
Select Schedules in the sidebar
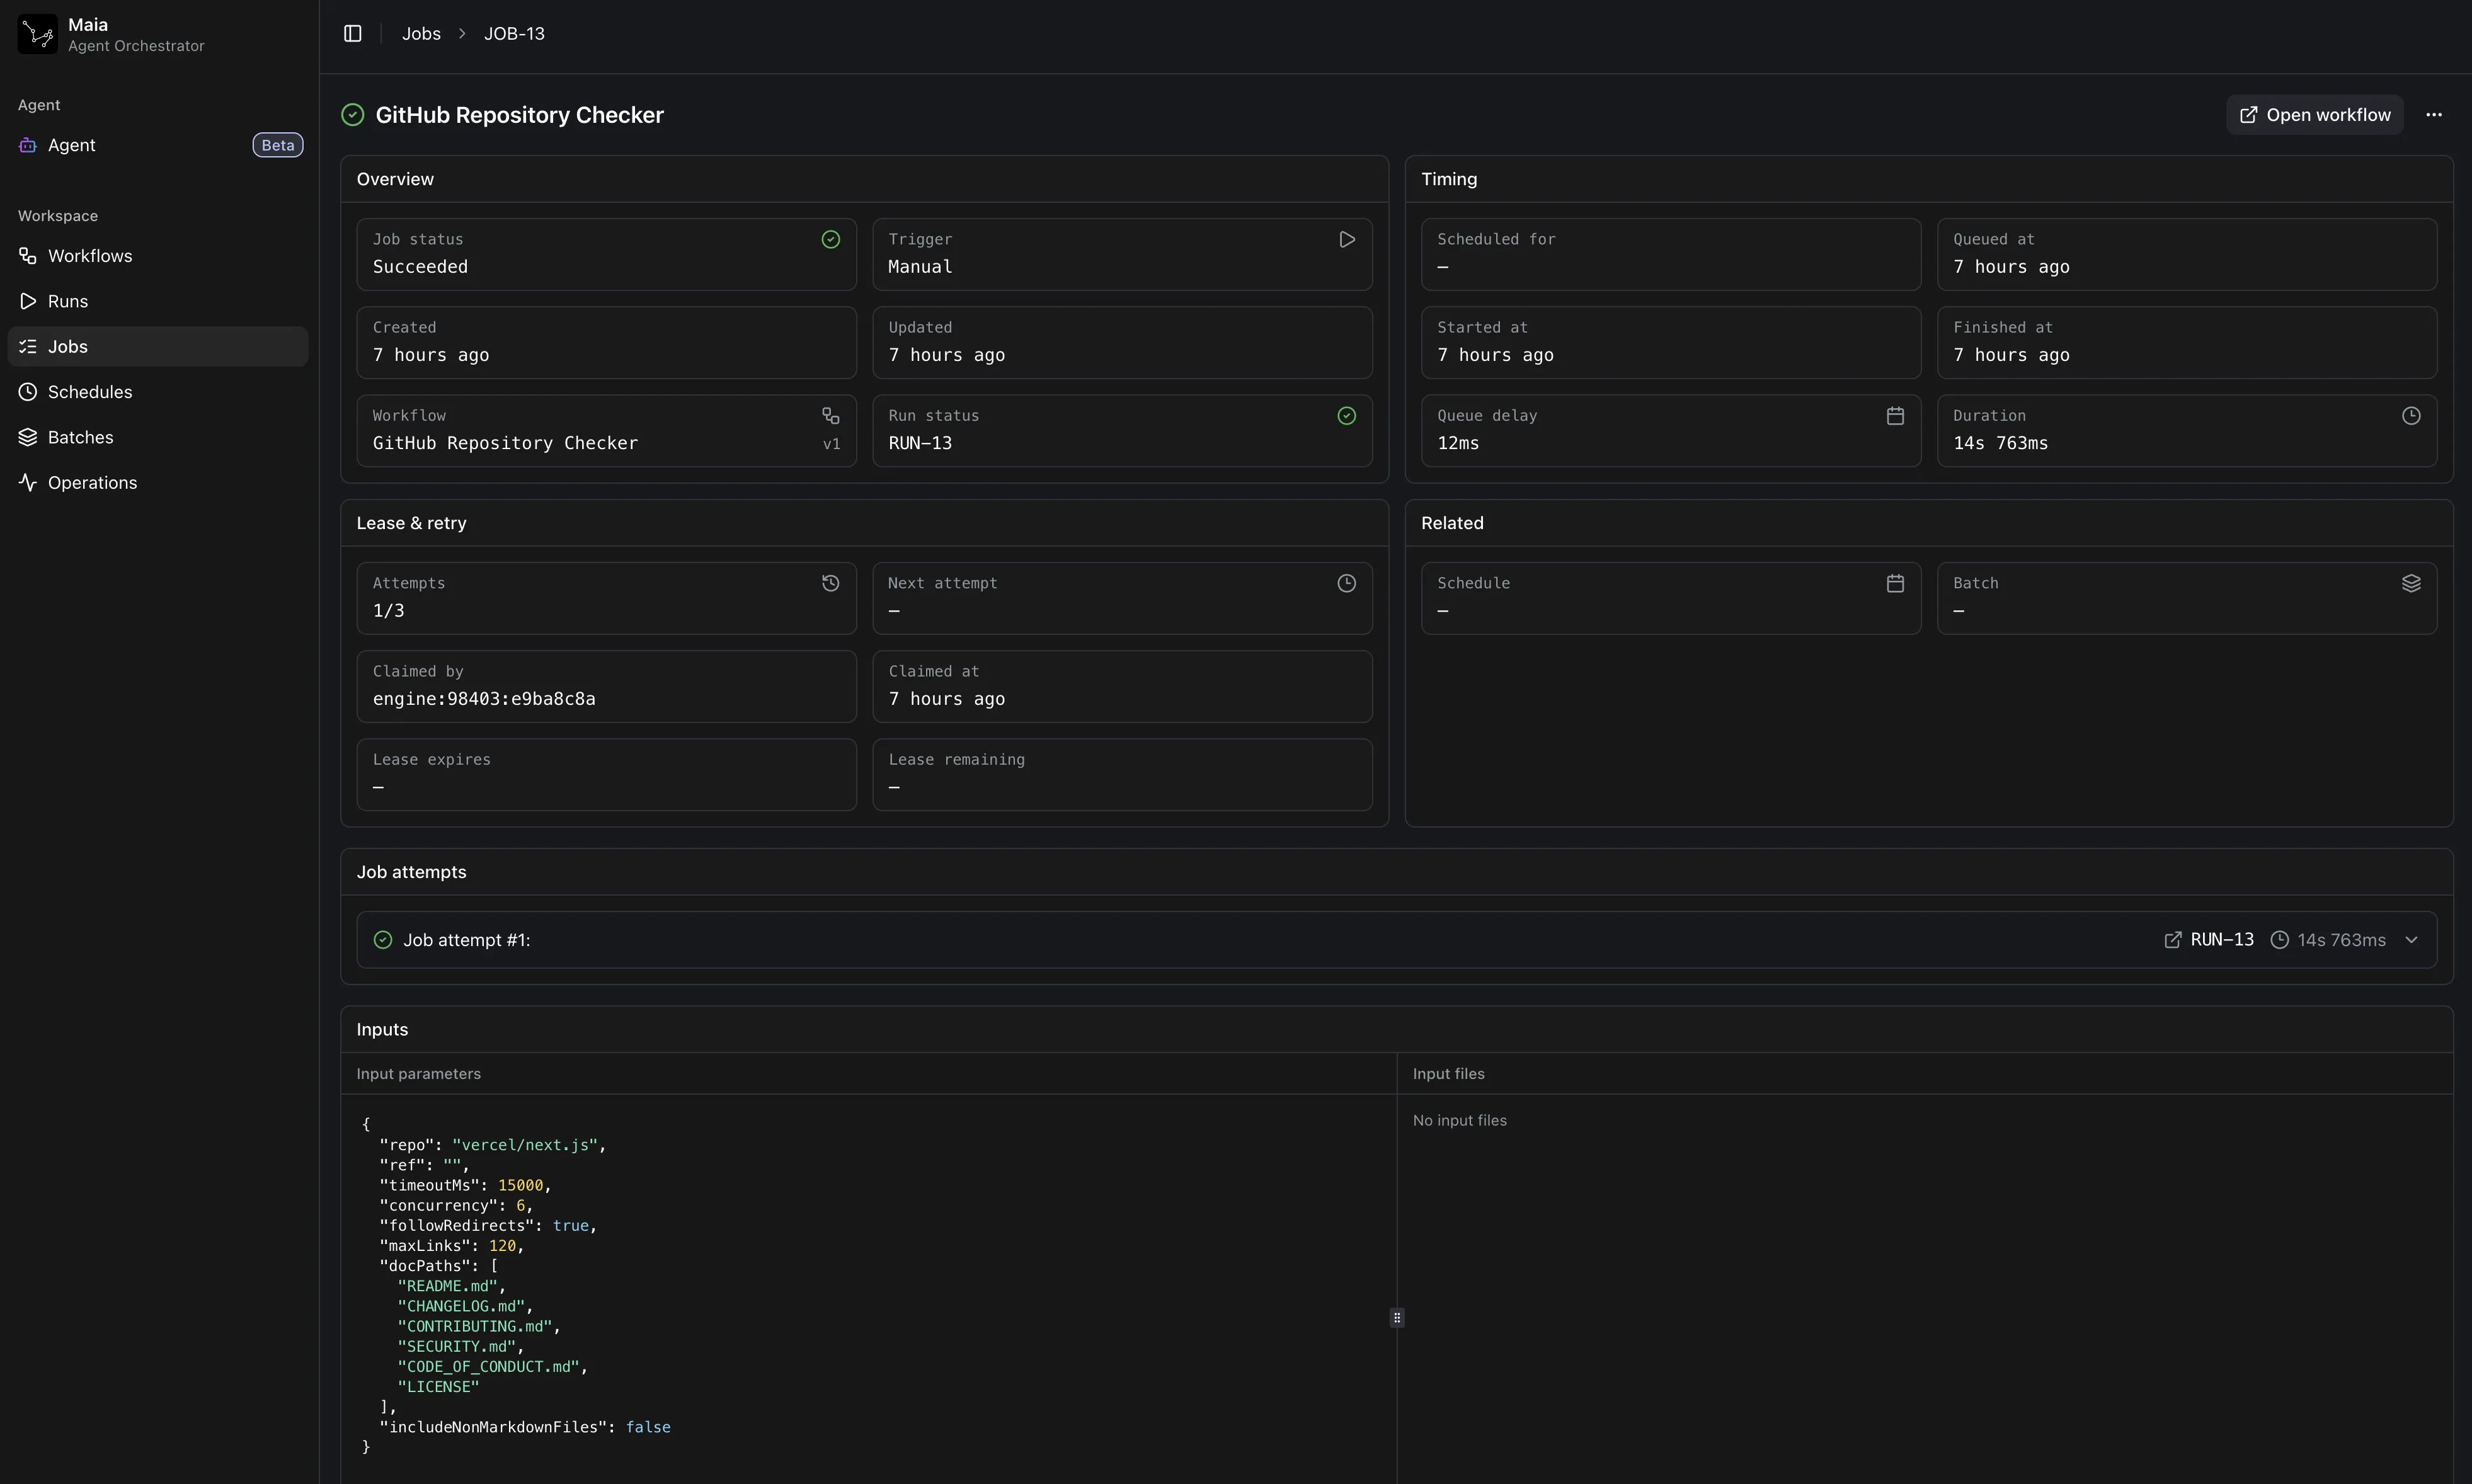[x=90, y=392]
